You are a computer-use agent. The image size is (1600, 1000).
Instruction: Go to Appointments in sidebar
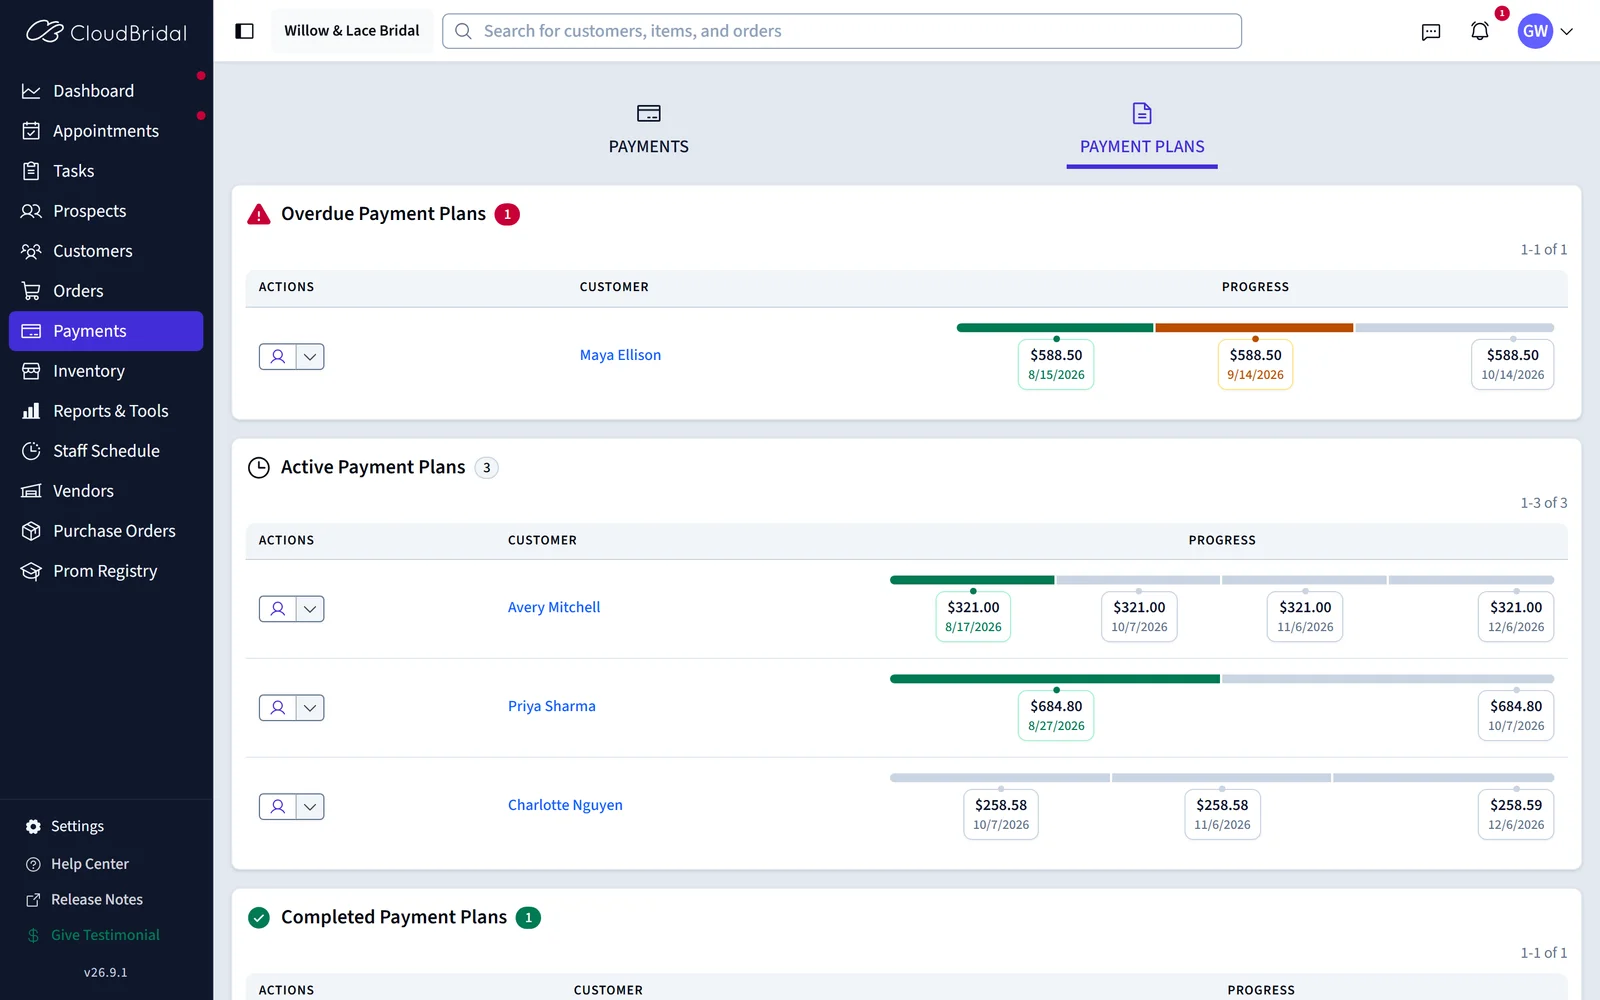click(x=106, y=131)
